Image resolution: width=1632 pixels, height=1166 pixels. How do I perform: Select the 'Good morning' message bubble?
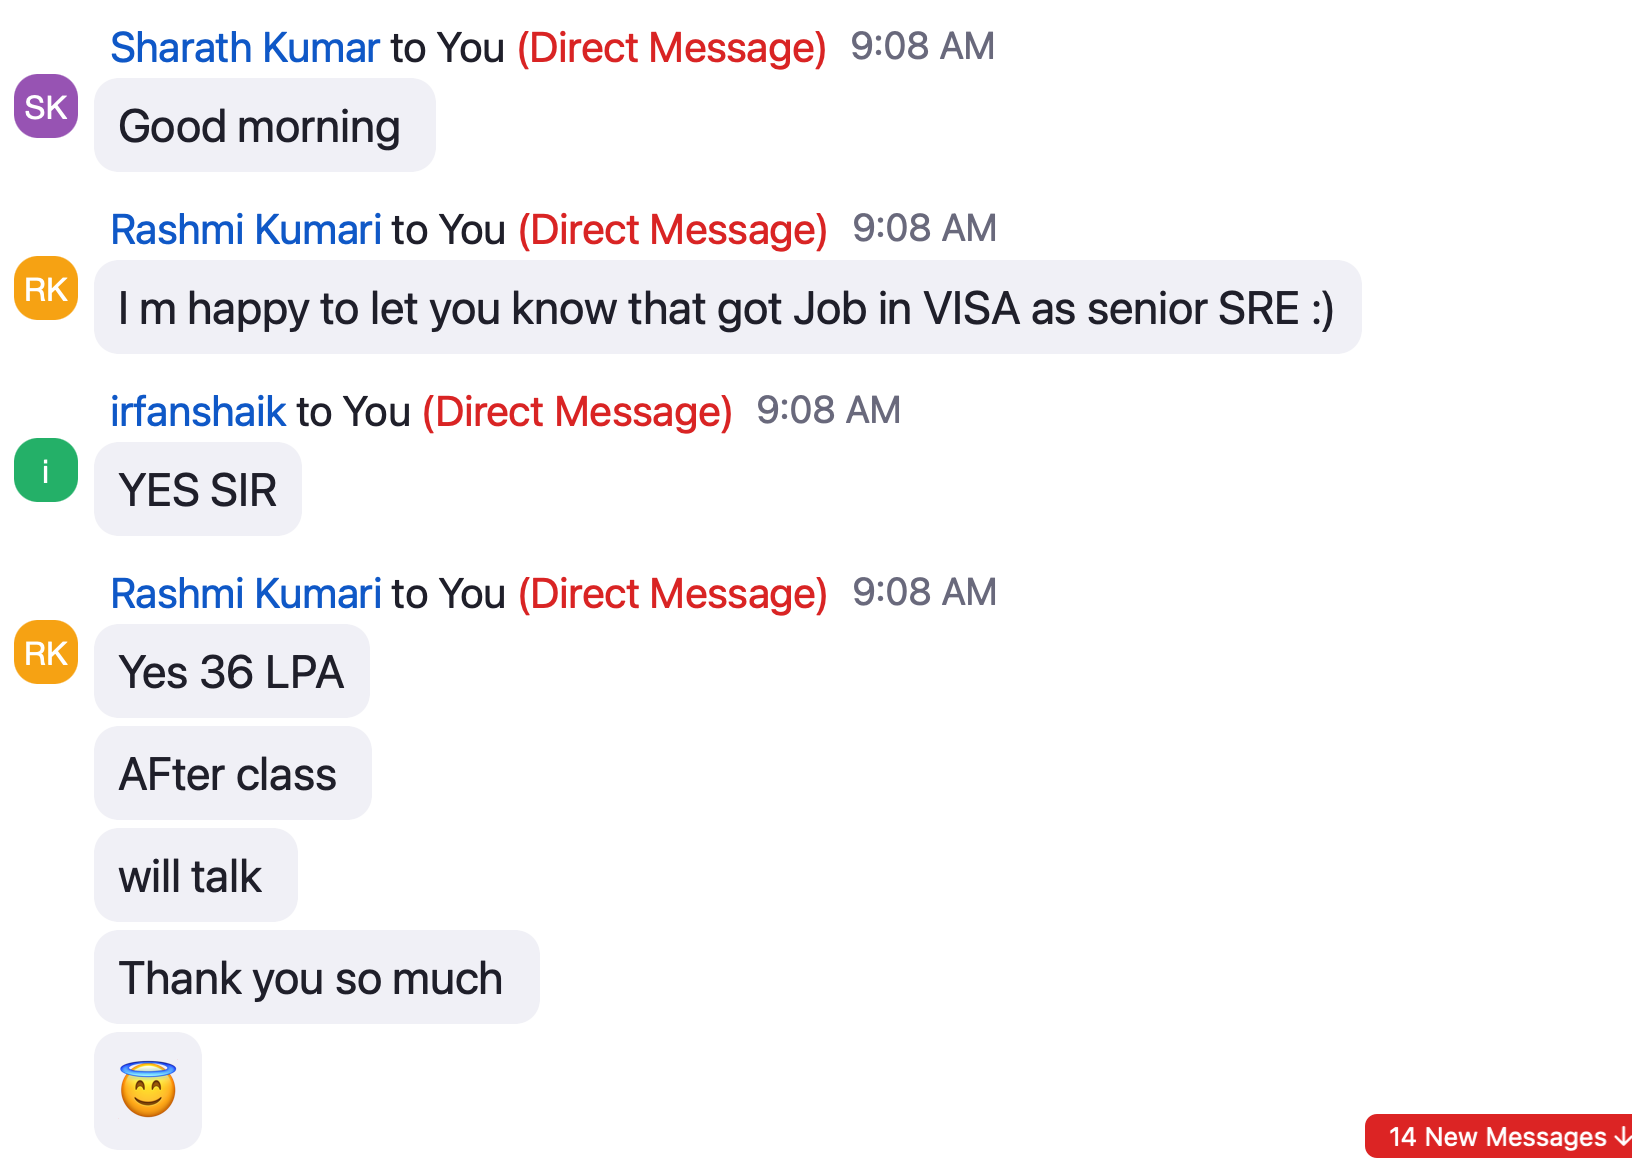click(265, 125)
